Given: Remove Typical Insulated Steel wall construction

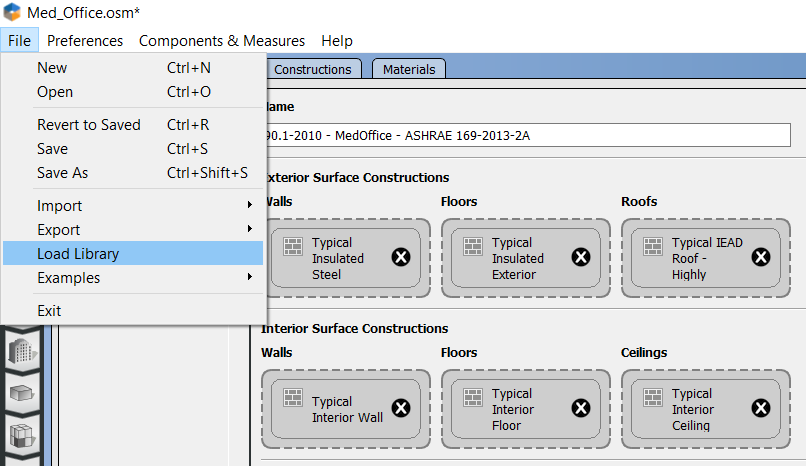Looking at the screenshot, I should [x=401, y=257].
